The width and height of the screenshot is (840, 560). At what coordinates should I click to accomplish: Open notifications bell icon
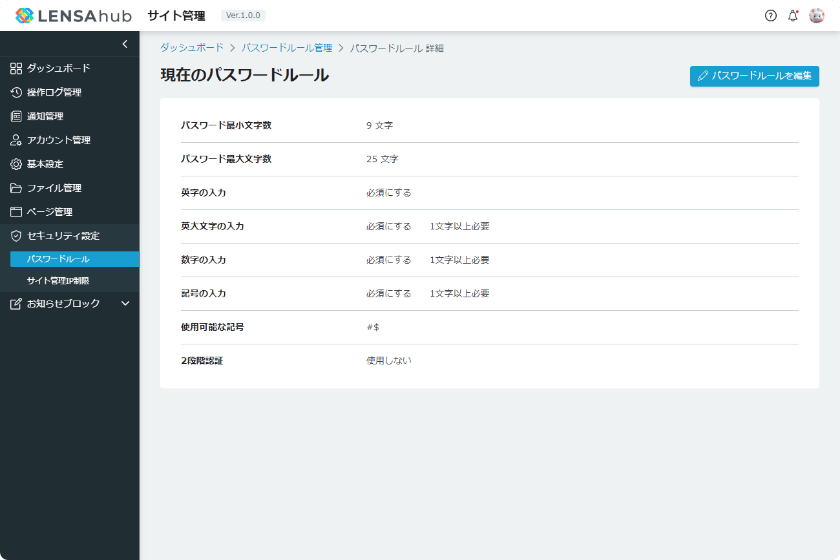[x=793, y=16]
